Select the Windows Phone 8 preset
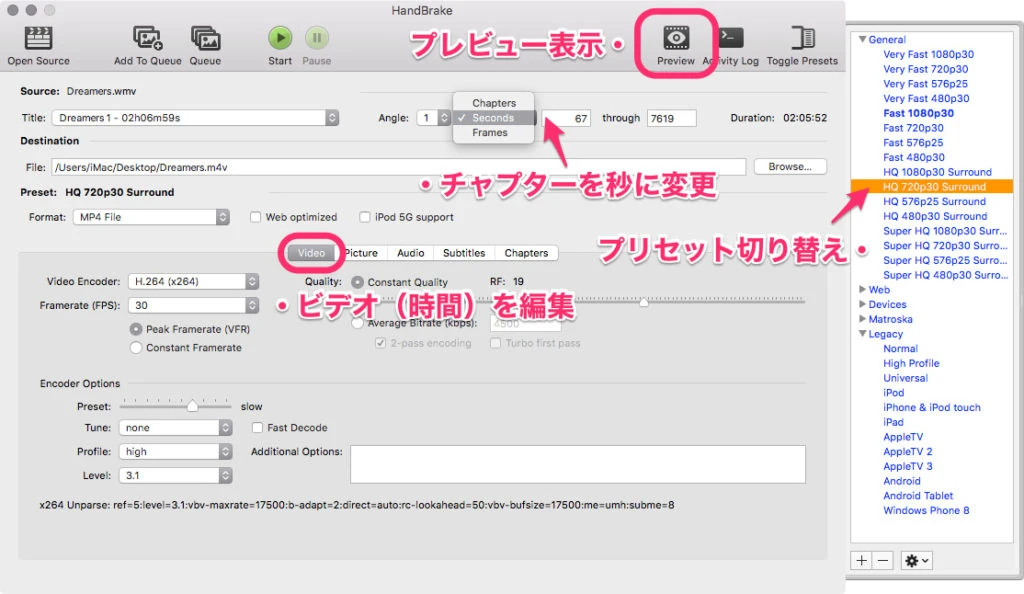This screenshot has width=1024, height=594. (x=926, y=510)
